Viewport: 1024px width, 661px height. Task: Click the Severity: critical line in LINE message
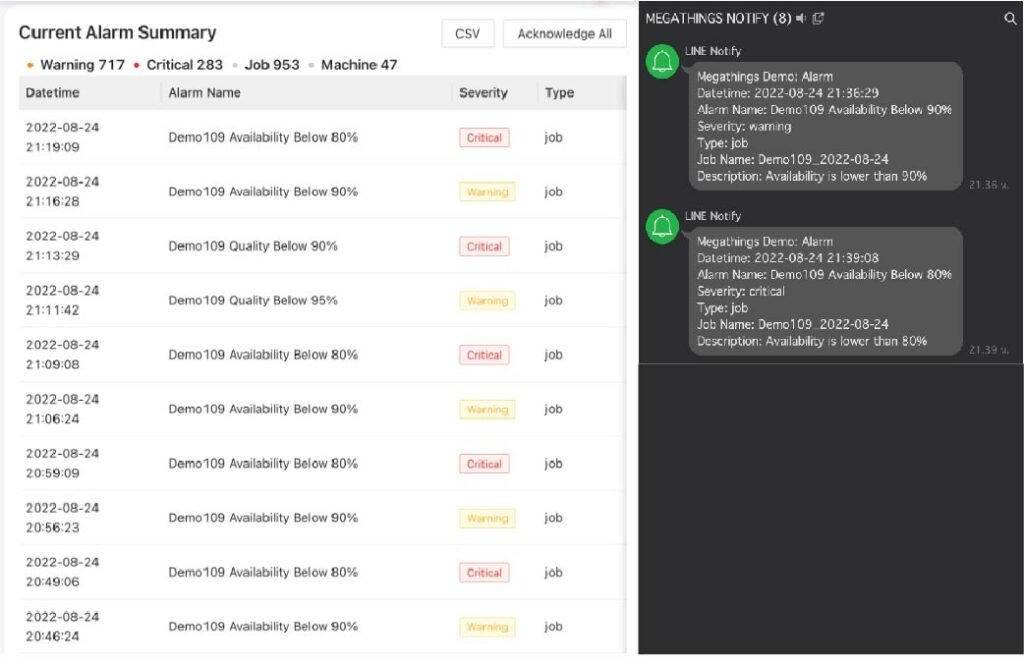click(741, 291)
